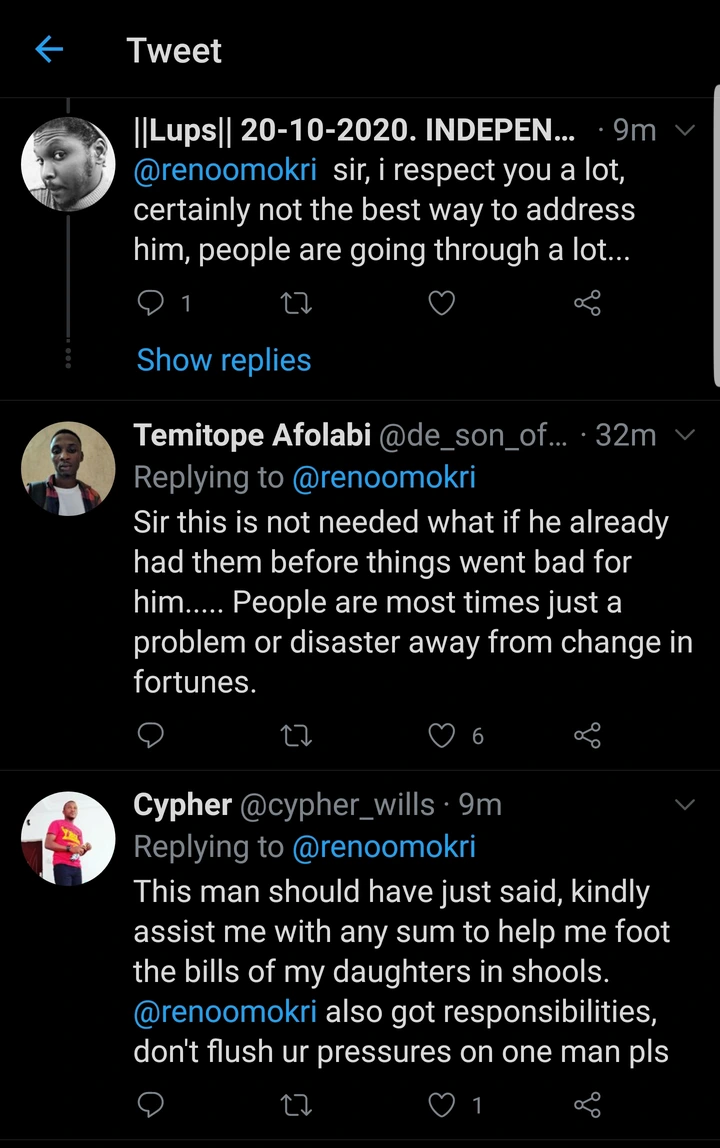The image size is (720, 1148).
Task: Share the Lups tweet
Action: [587, 303]
